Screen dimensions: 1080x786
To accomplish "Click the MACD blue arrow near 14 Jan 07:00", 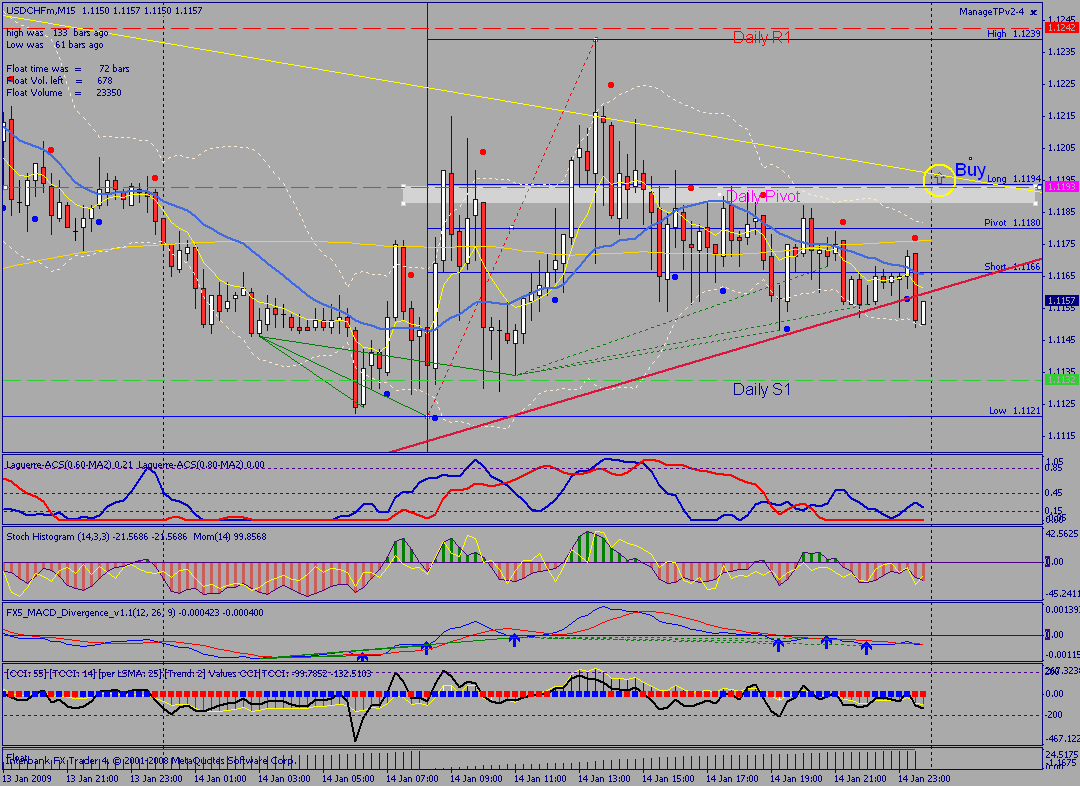I will pos(426,648).
